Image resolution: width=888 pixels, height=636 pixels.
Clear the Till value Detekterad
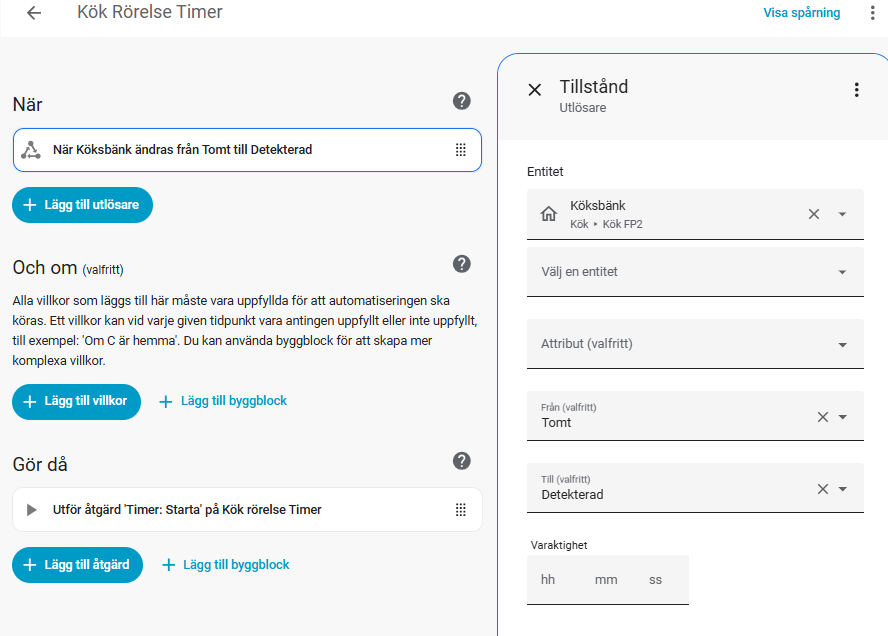tap(822, 489)
